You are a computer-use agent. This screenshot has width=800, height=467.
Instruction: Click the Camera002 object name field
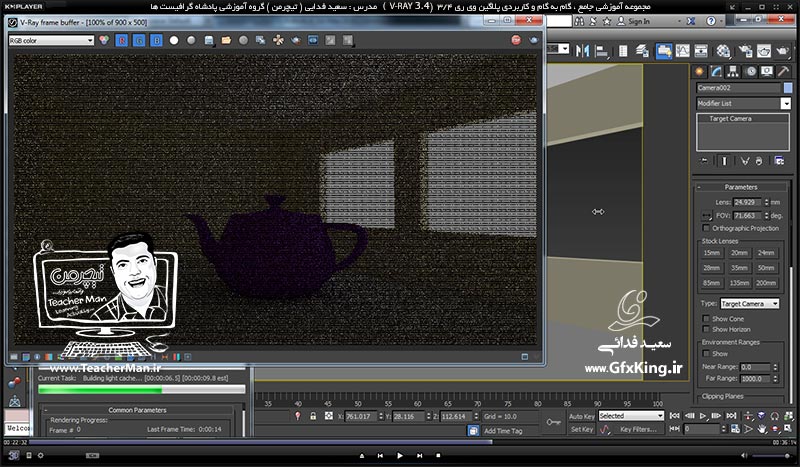pyautogui.click(x=738, y=88)
